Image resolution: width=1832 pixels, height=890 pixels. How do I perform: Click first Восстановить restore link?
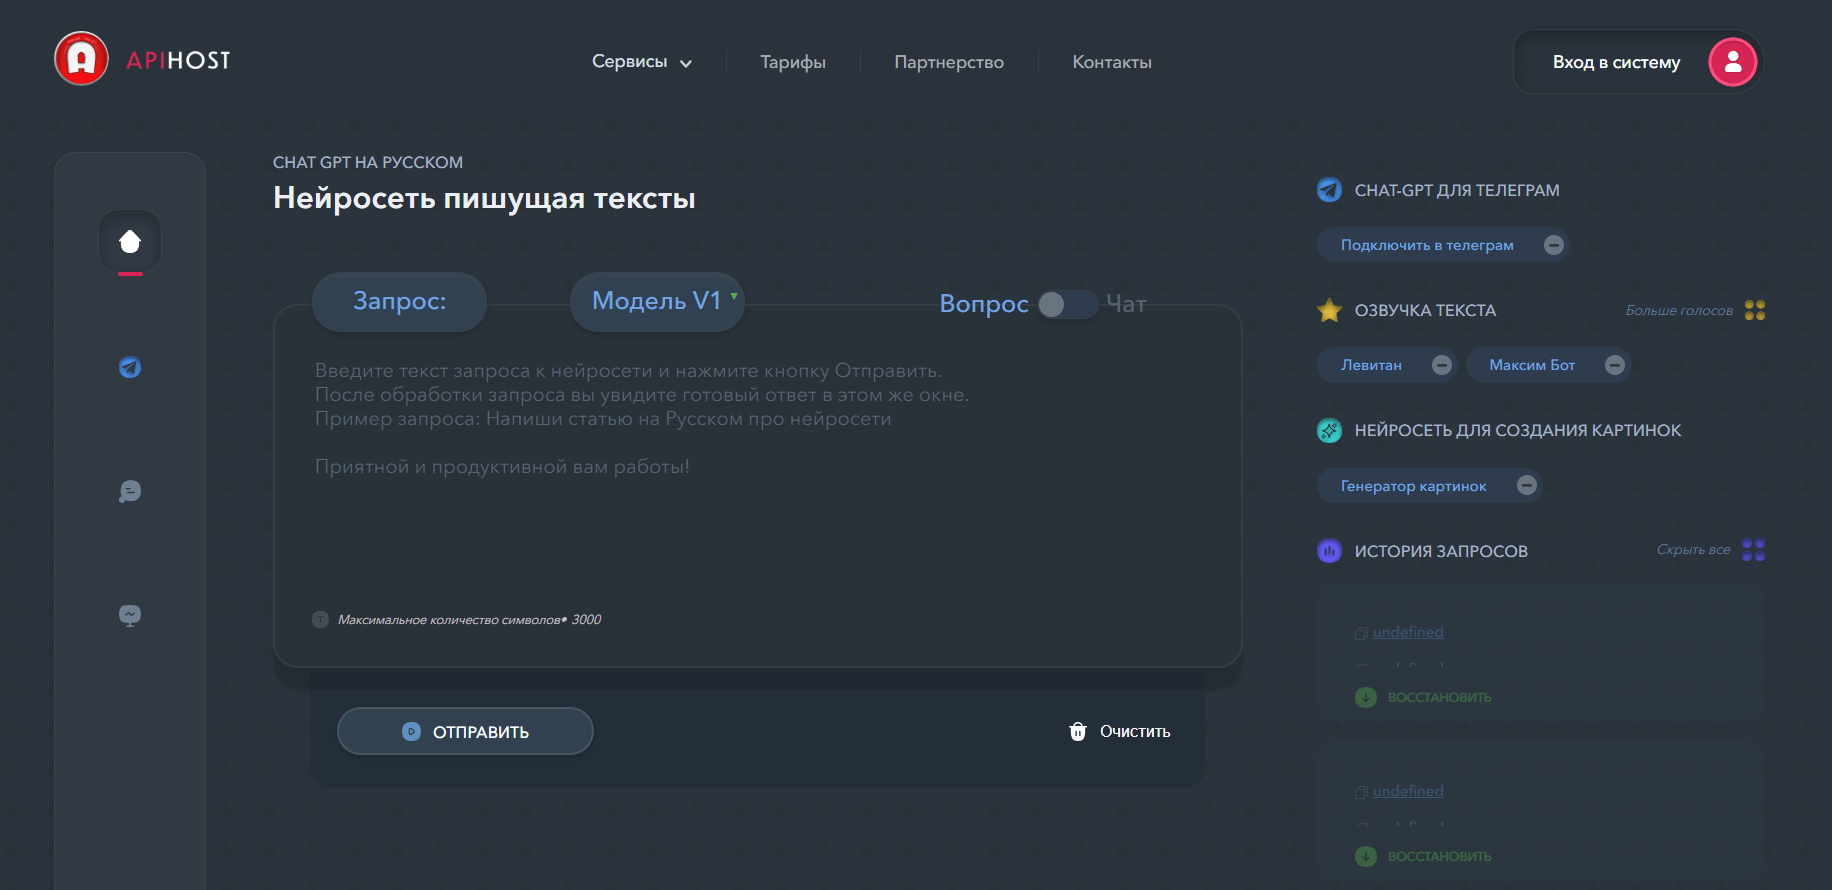point(1439,698)
